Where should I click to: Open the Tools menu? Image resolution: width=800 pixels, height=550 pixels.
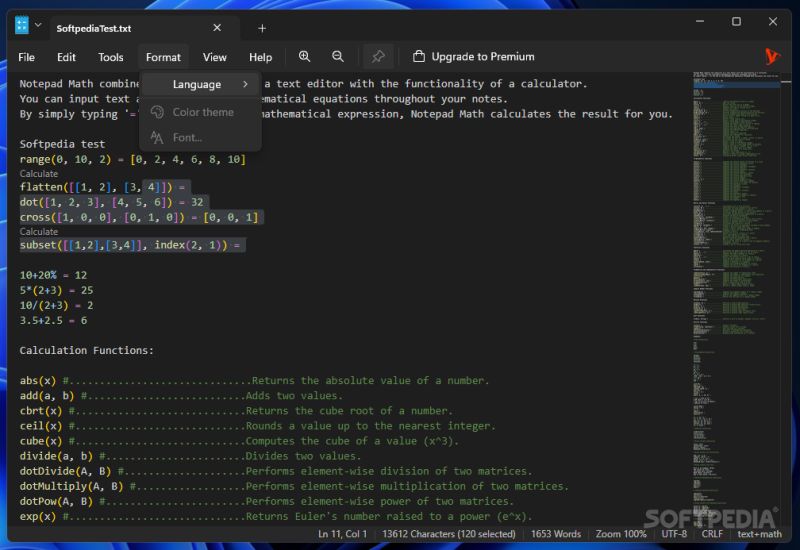point(111,57)
